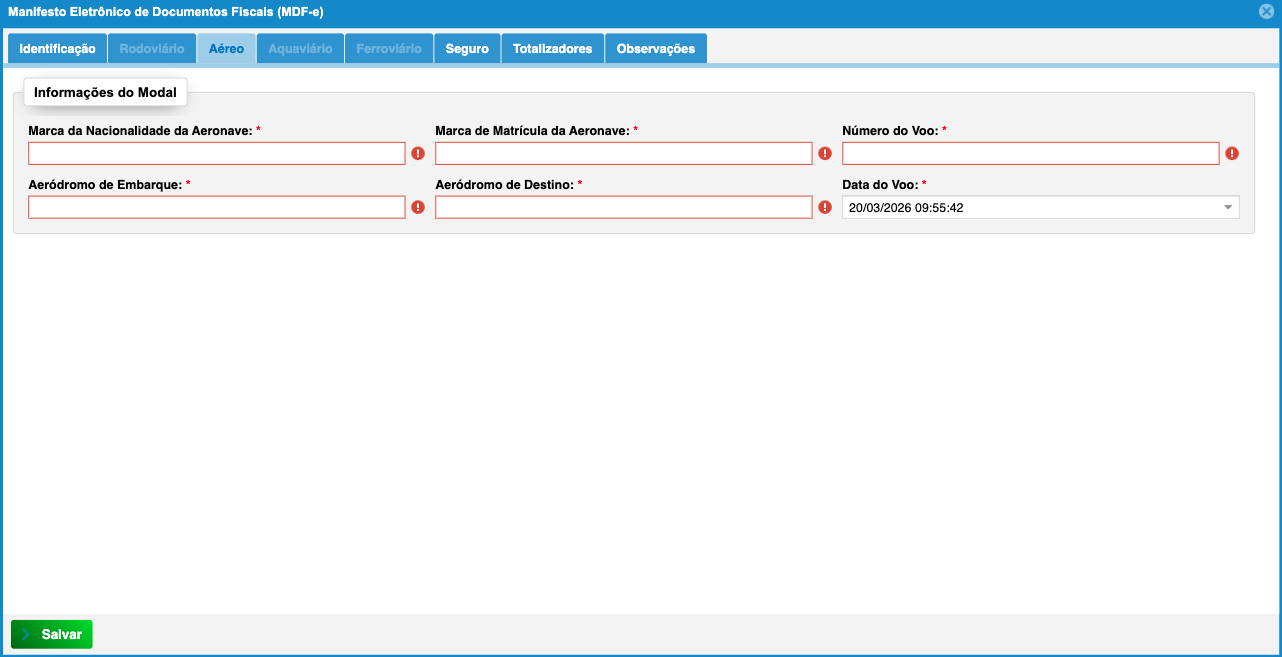
Task: Click error icon beside Aeródromo de Embarque field
Action: pyautogui.click(x=418, y=207)
